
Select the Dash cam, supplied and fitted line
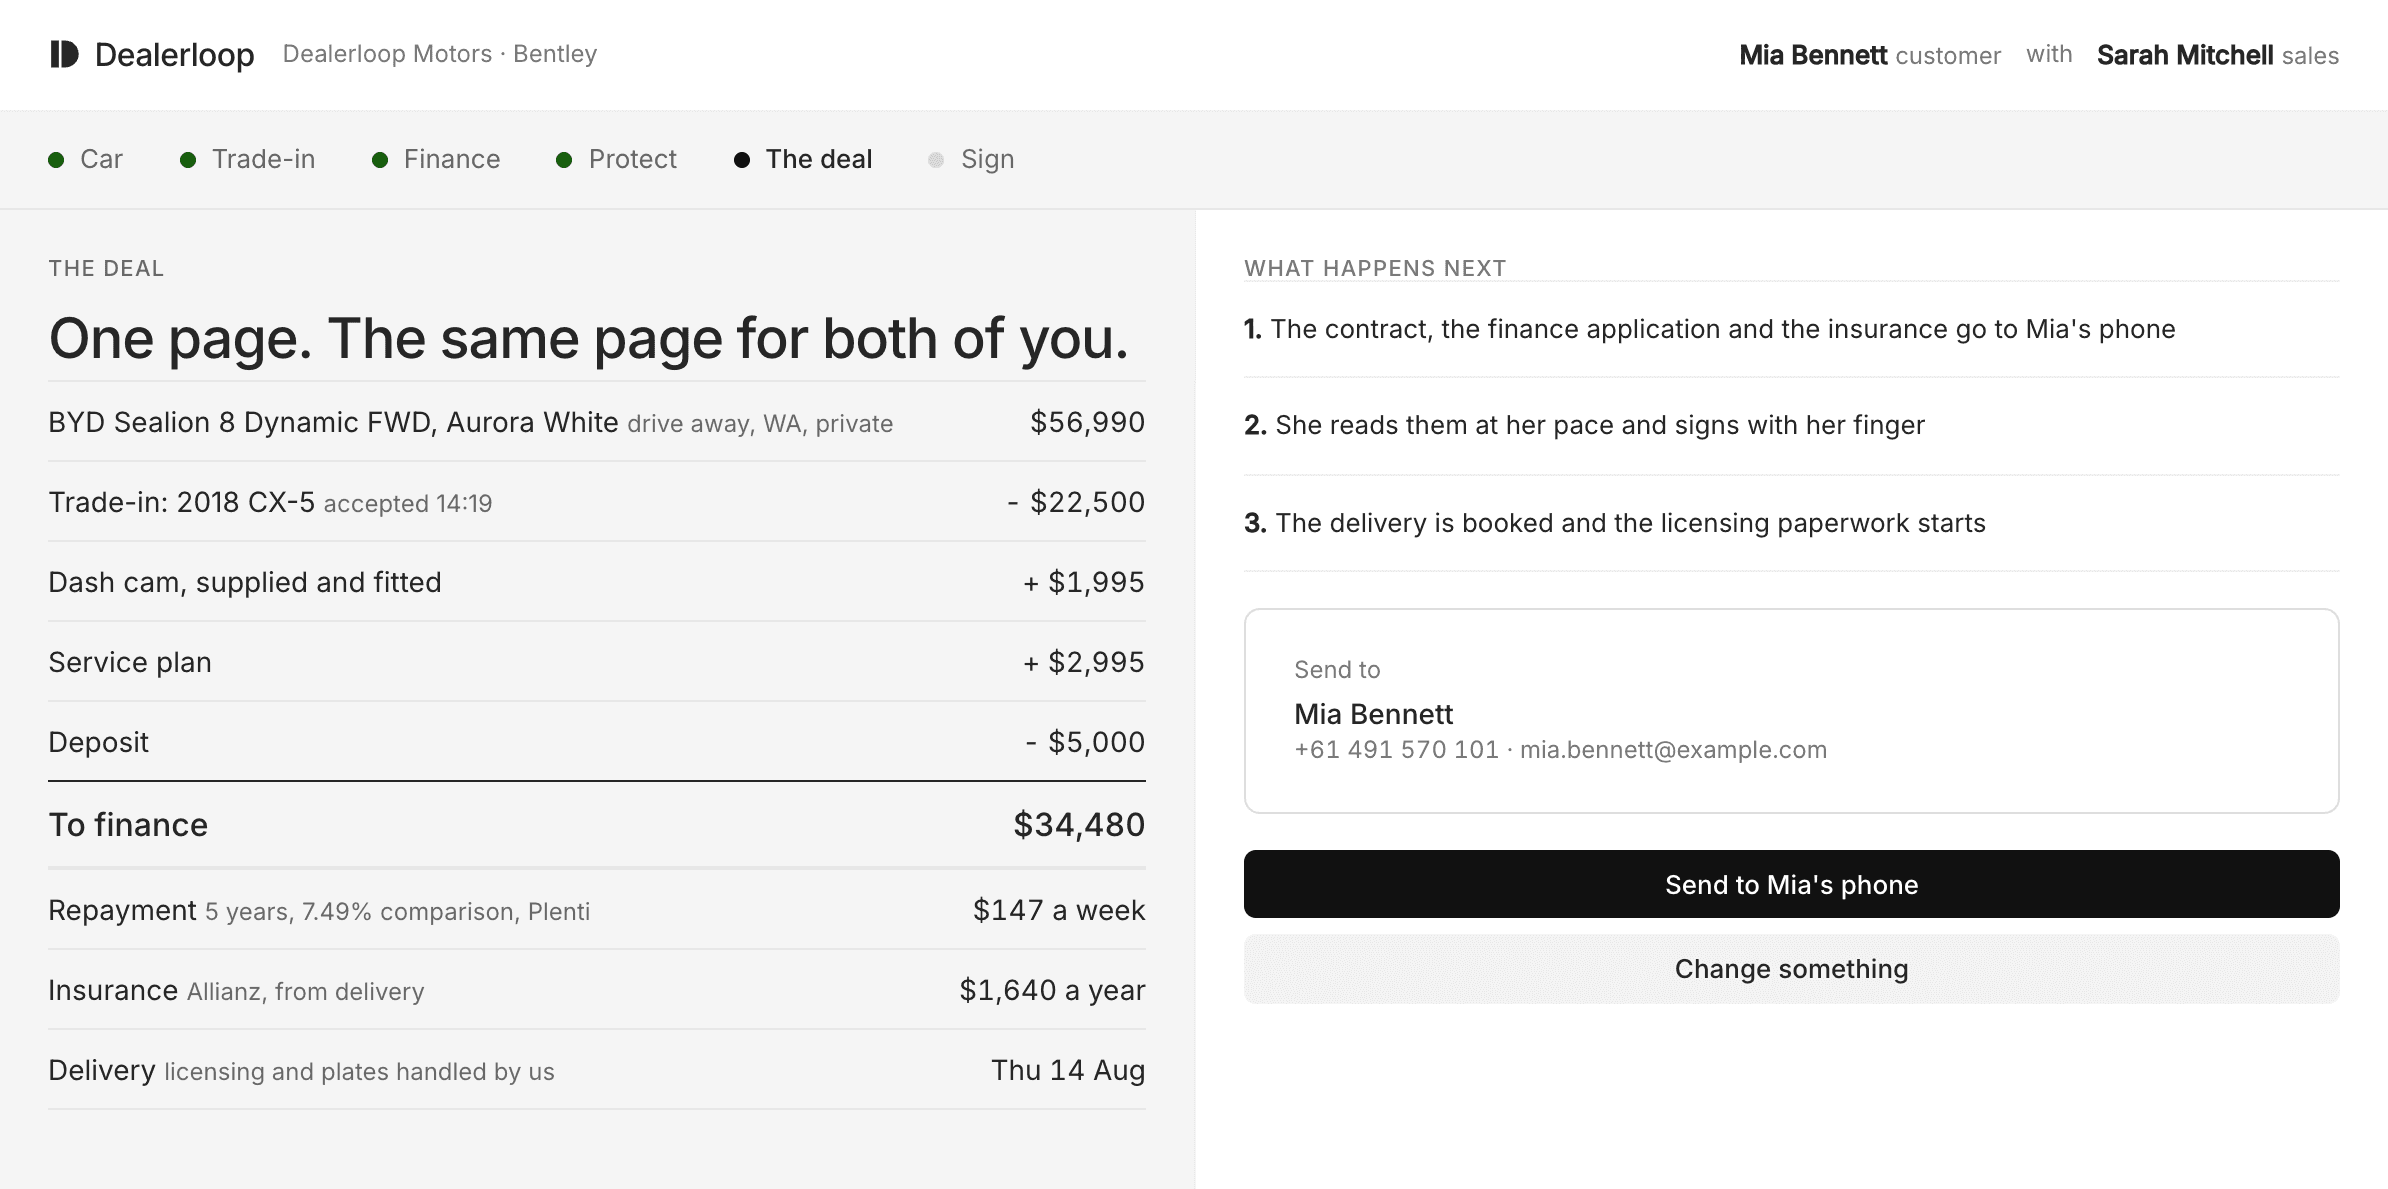[x=597, y=582]
